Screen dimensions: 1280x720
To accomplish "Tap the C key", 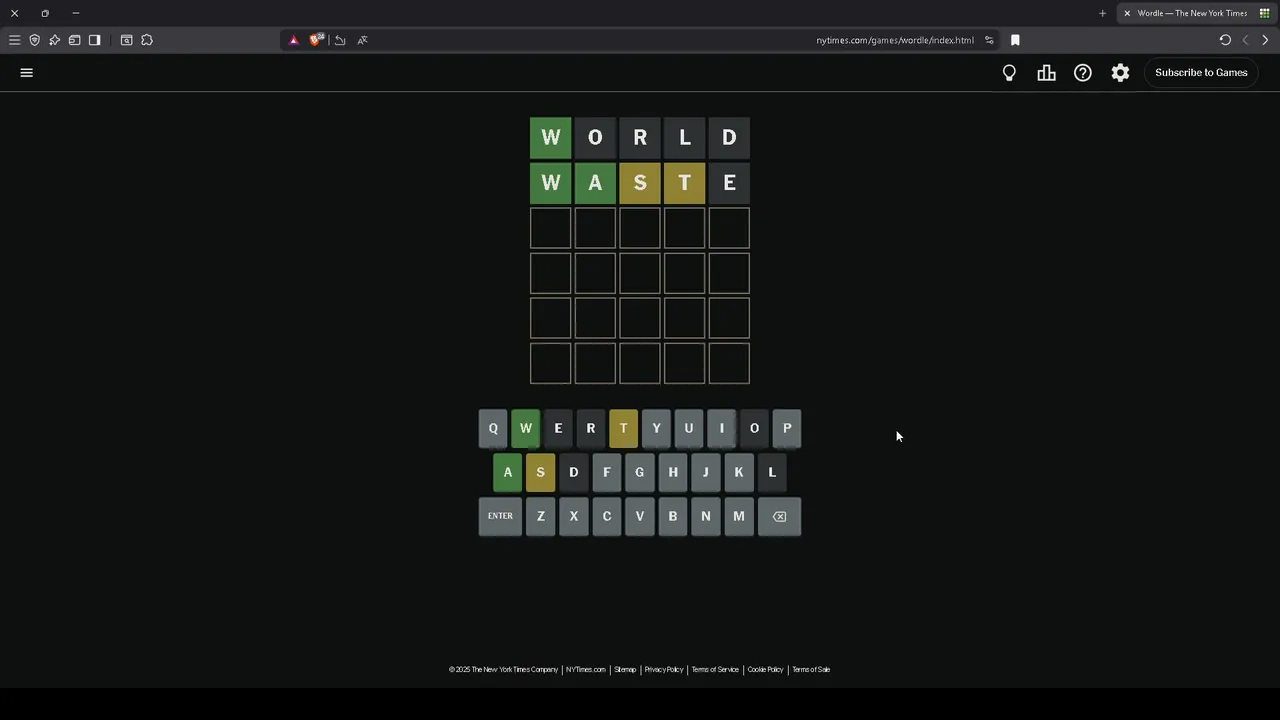I will click(x=606, y=516).
